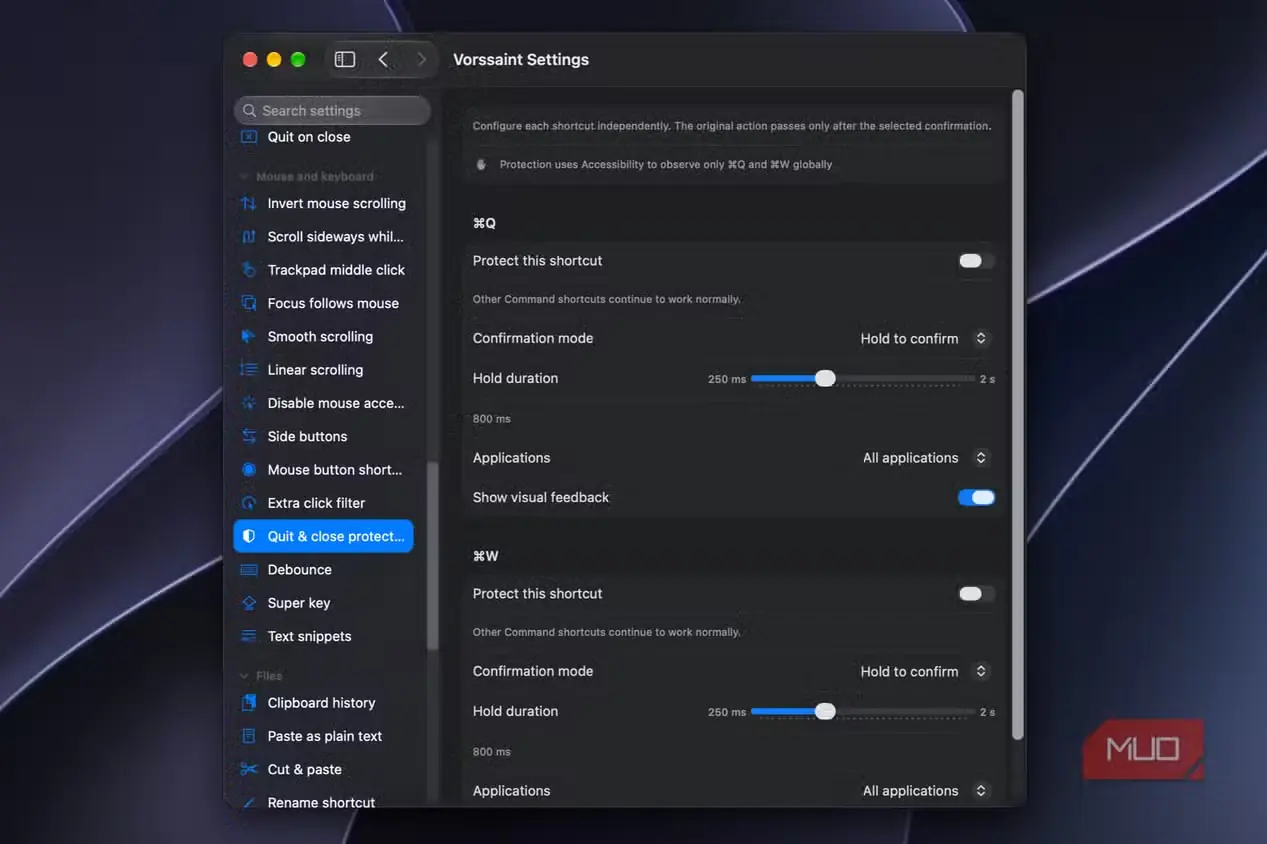The height and width of the screenshot is (844, 1267).
Task: Select the Disable mouse acceleration icon
Action: point(249,403)
